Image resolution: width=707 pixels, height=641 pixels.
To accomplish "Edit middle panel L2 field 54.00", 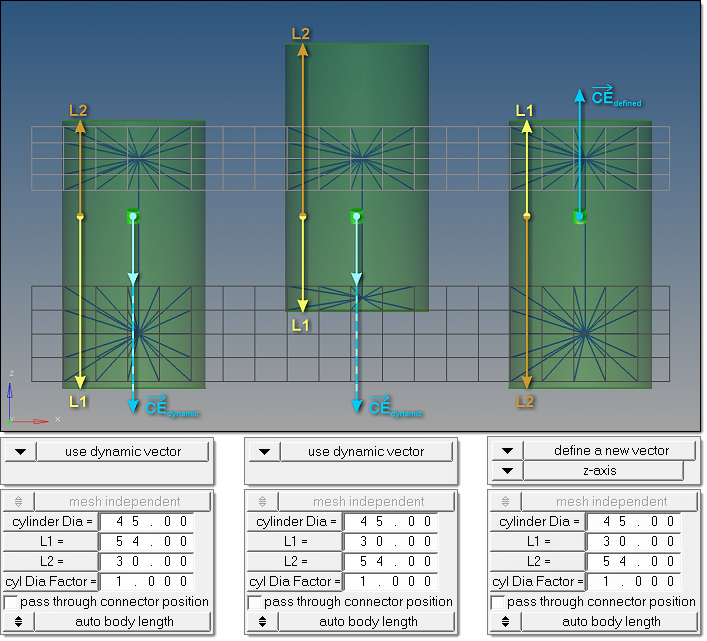I will 390,562.
